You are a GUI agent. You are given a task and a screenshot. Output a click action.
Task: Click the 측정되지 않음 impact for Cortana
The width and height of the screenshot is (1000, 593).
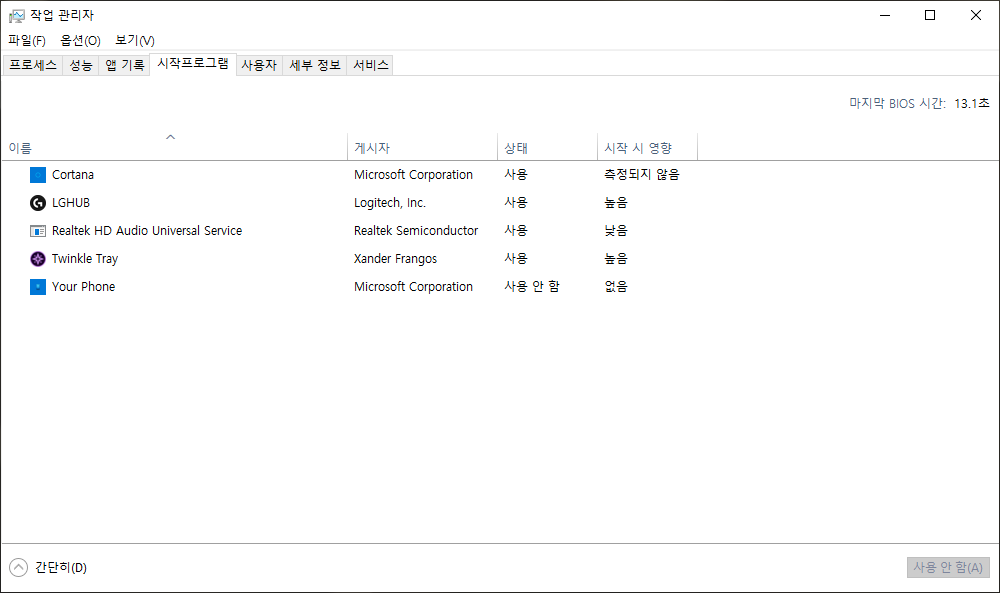(x=642, y=175)
